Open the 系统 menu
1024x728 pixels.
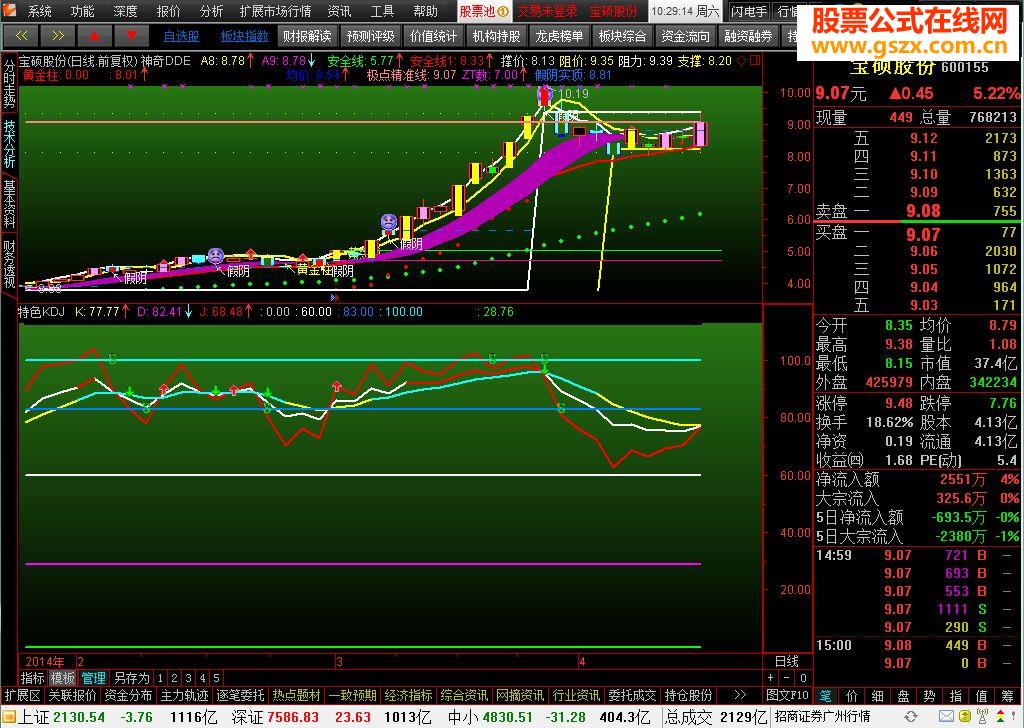[x=39, y=11]
